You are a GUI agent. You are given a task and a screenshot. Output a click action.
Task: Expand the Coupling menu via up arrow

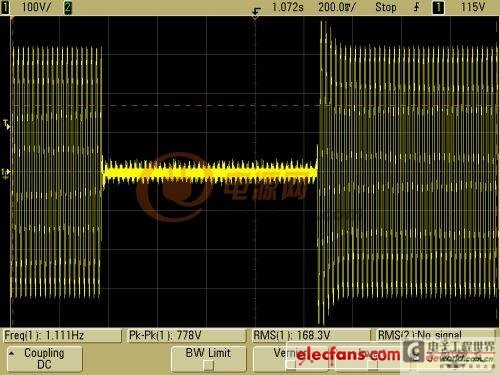[12, 353]
